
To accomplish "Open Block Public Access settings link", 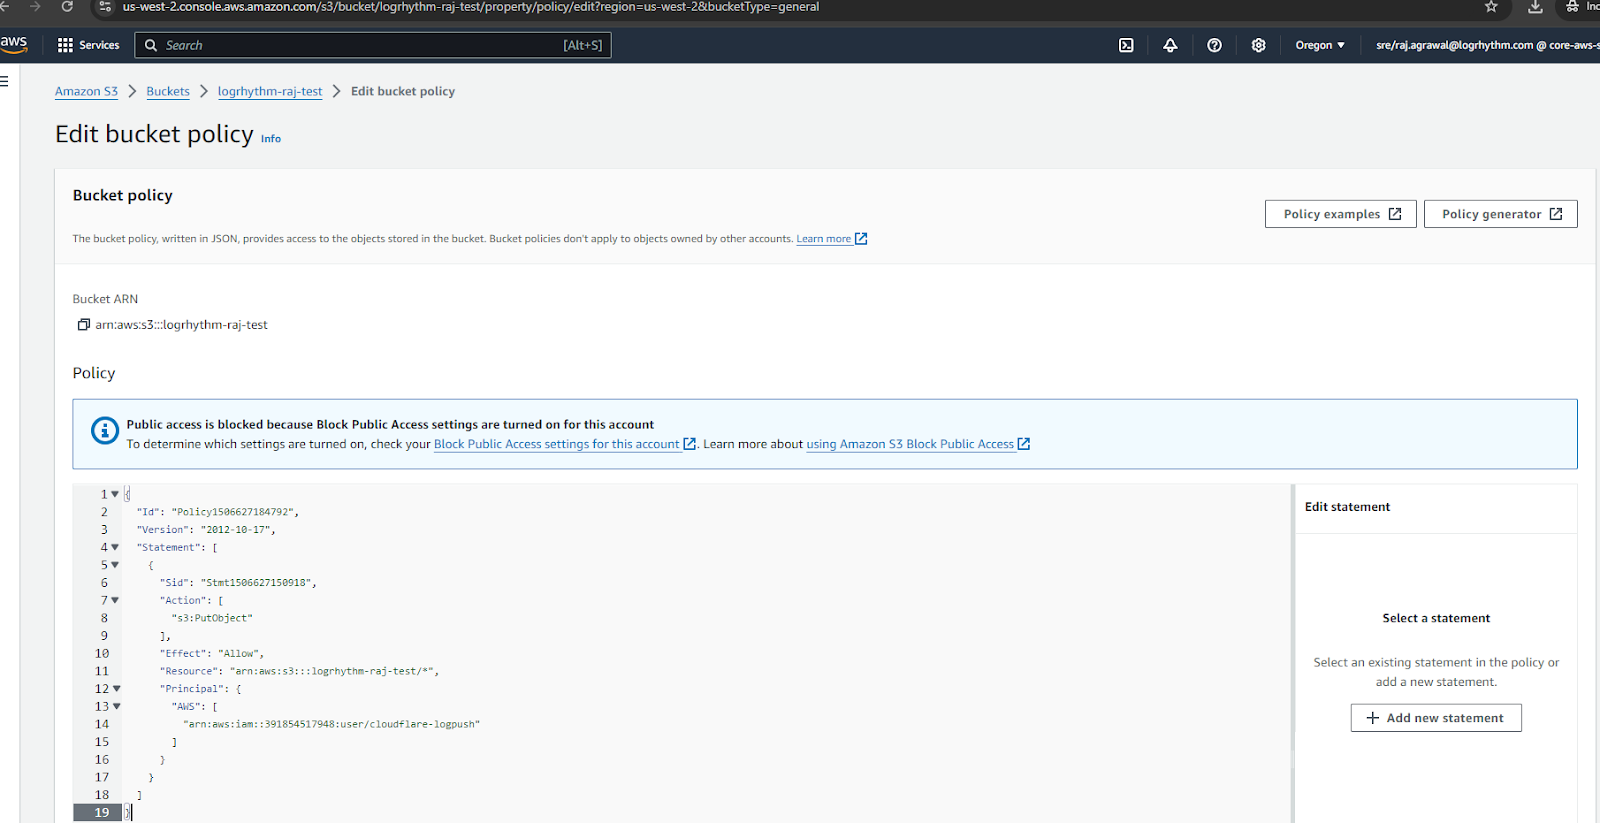I will pos(556,444).
